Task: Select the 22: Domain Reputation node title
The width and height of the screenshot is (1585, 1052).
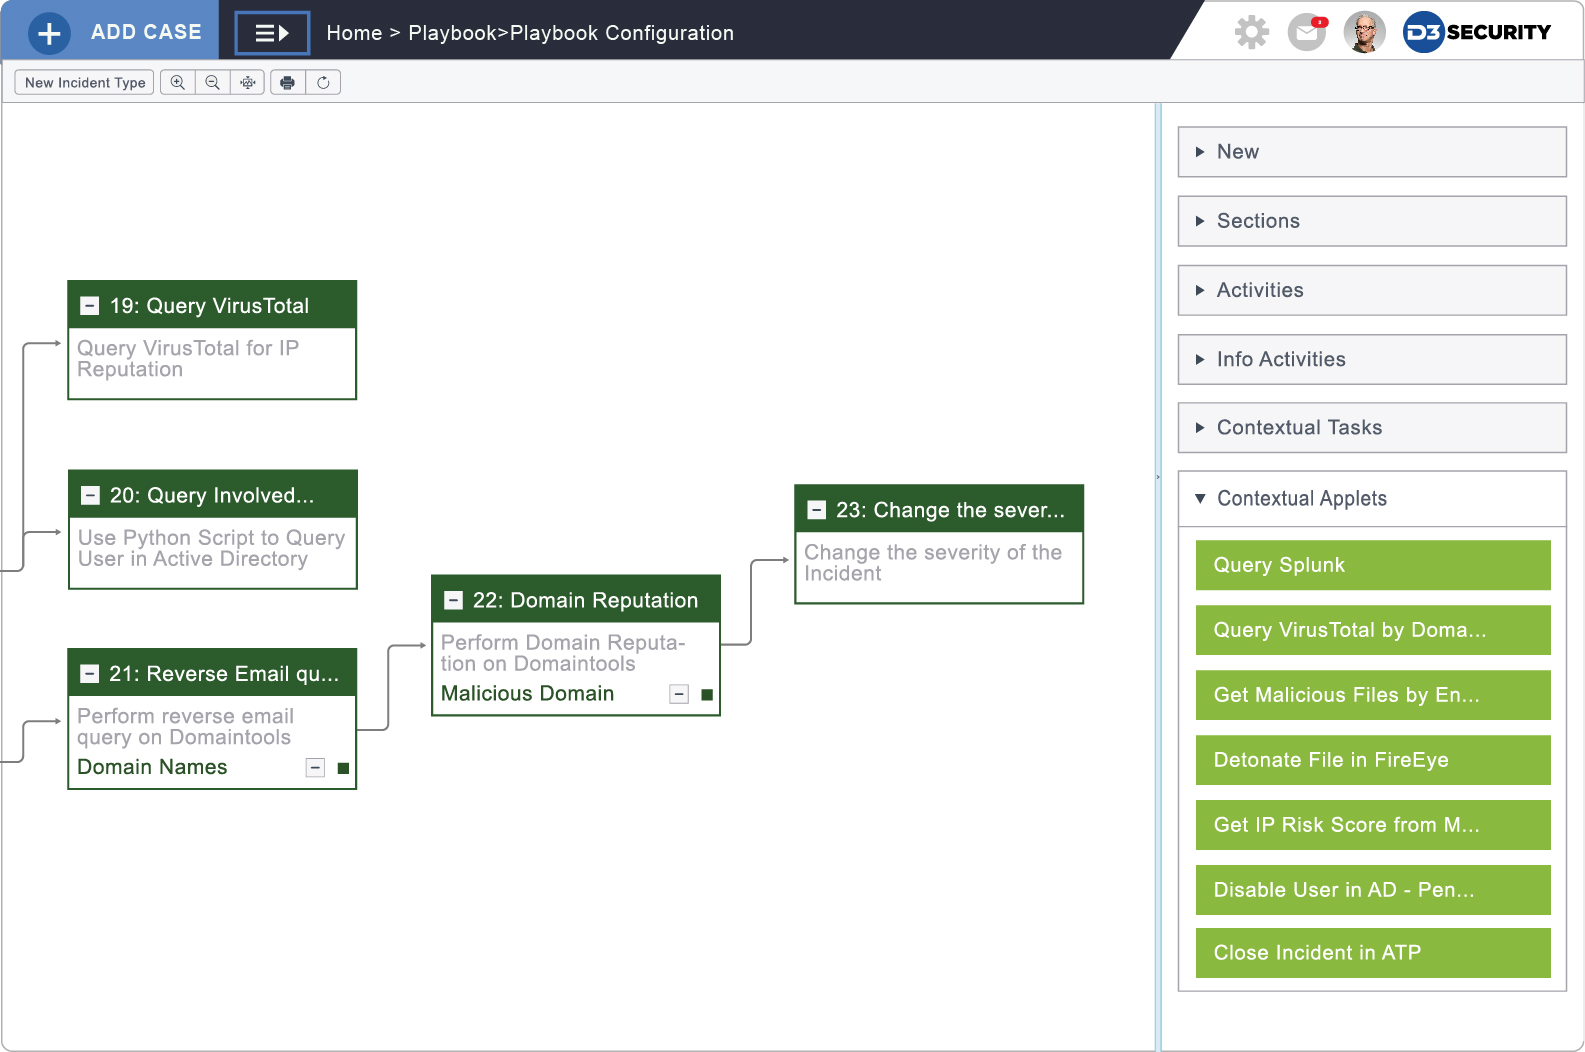Action: coord(585,601)
